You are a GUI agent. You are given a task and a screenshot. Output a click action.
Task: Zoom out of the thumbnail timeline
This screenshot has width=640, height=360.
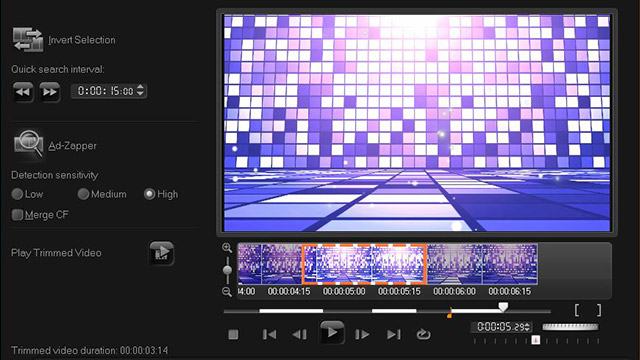[227, 291]
